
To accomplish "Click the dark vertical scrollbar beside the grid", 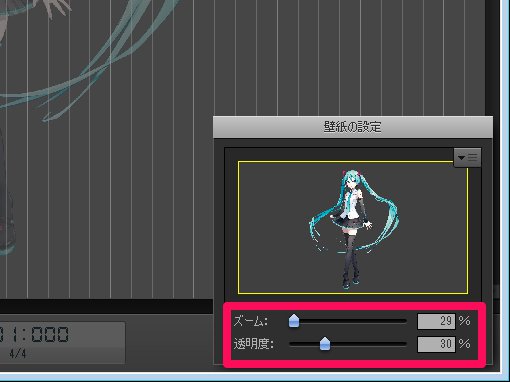I will point(490,57).
